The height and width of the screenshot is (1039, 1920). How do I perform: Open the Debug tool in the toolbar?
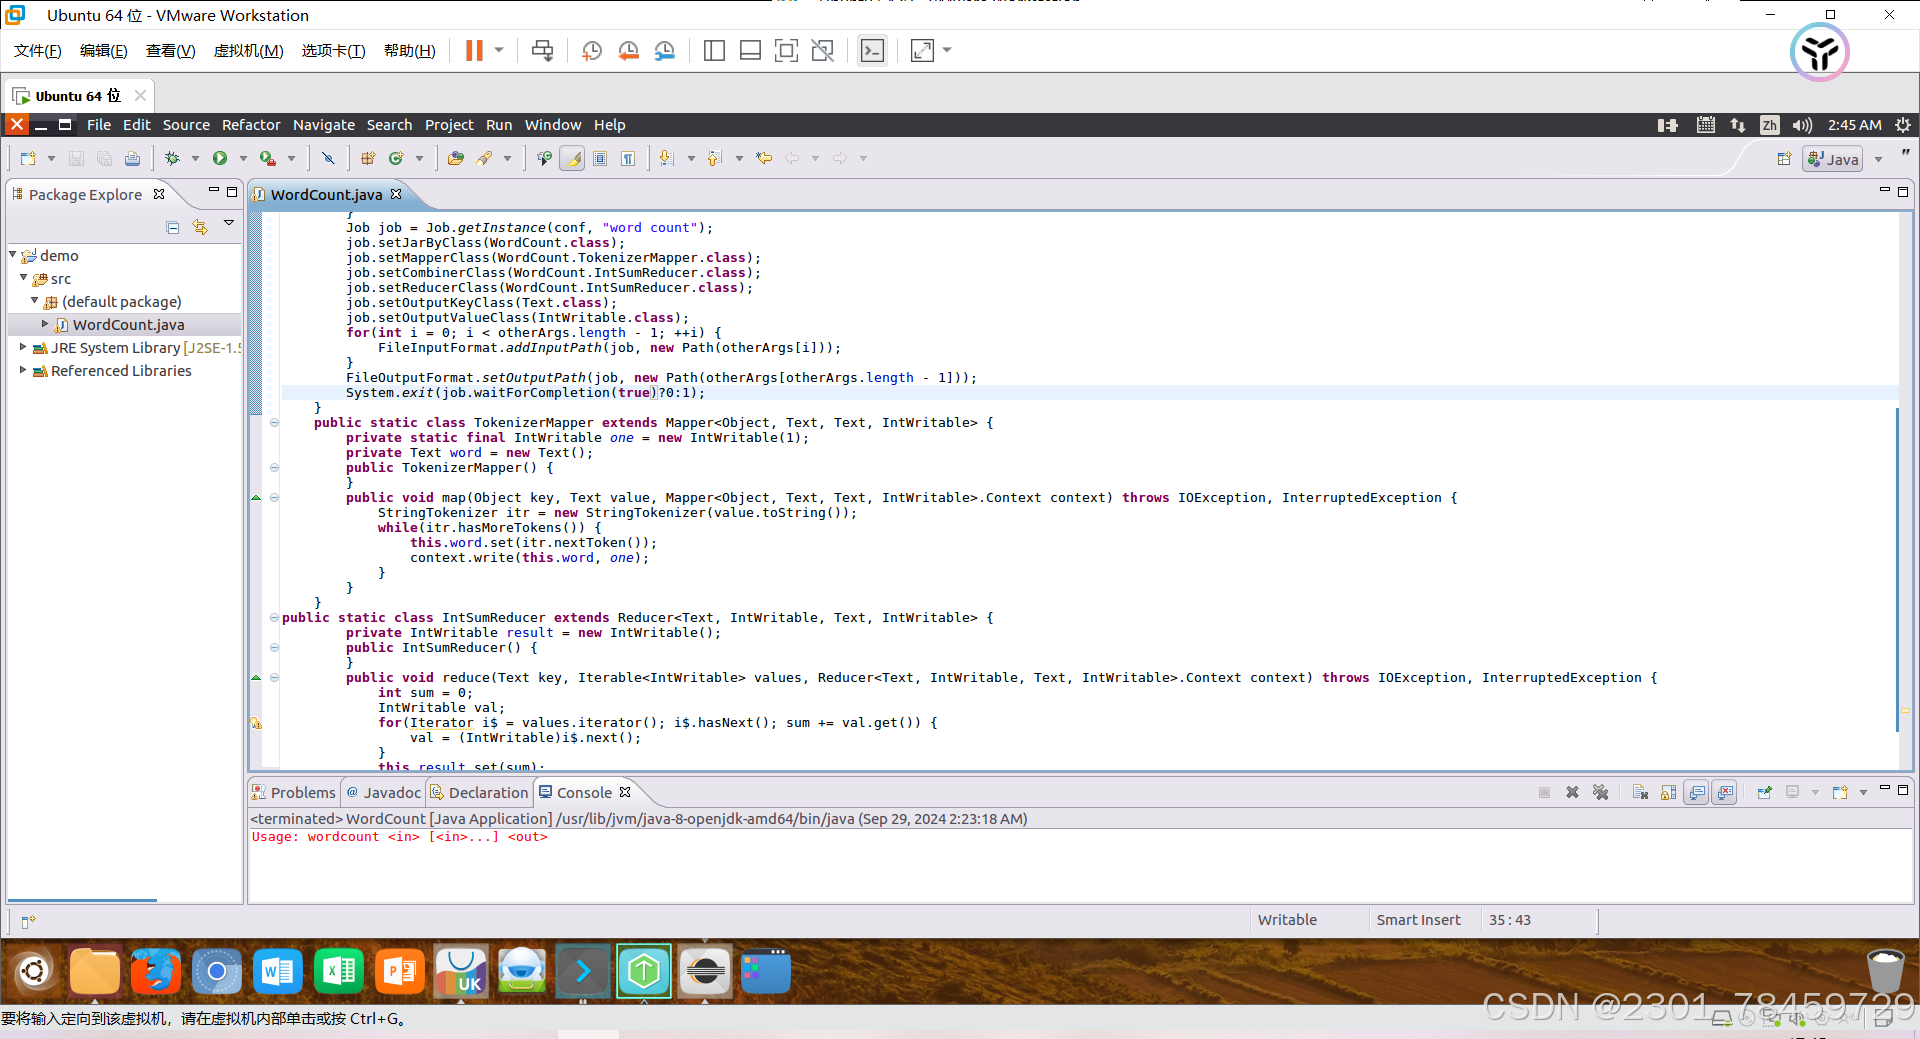173,157
